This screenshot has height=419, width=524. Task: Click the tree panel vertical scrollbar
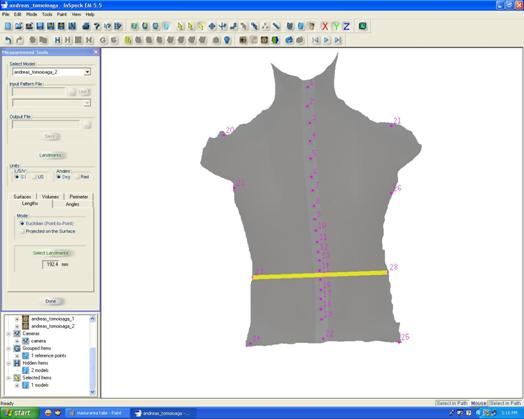tap(93, 355)
